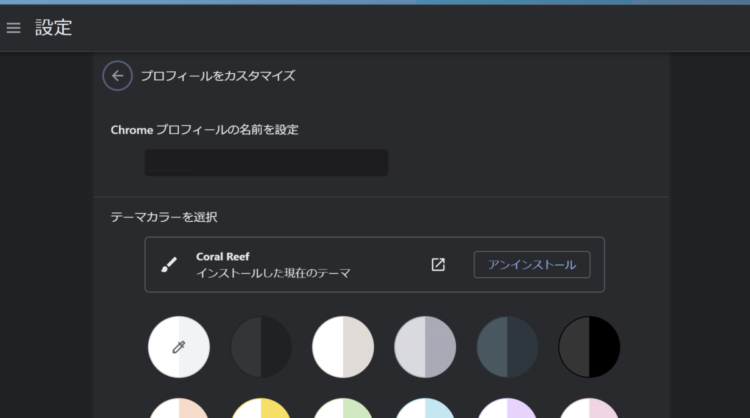This screenshot has height=418, width=750.
Task: Open custom color picker eyedropper swatch
Action: (179, 347)
